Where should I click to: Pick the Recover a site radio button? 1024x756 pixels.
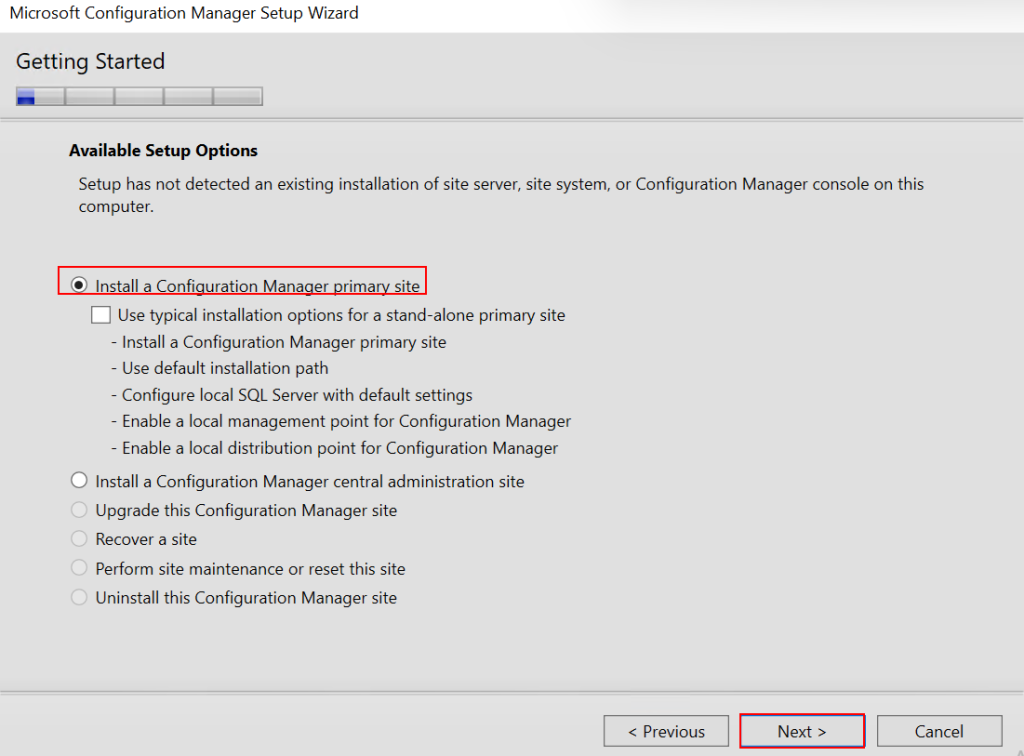[x=80, y=539]
